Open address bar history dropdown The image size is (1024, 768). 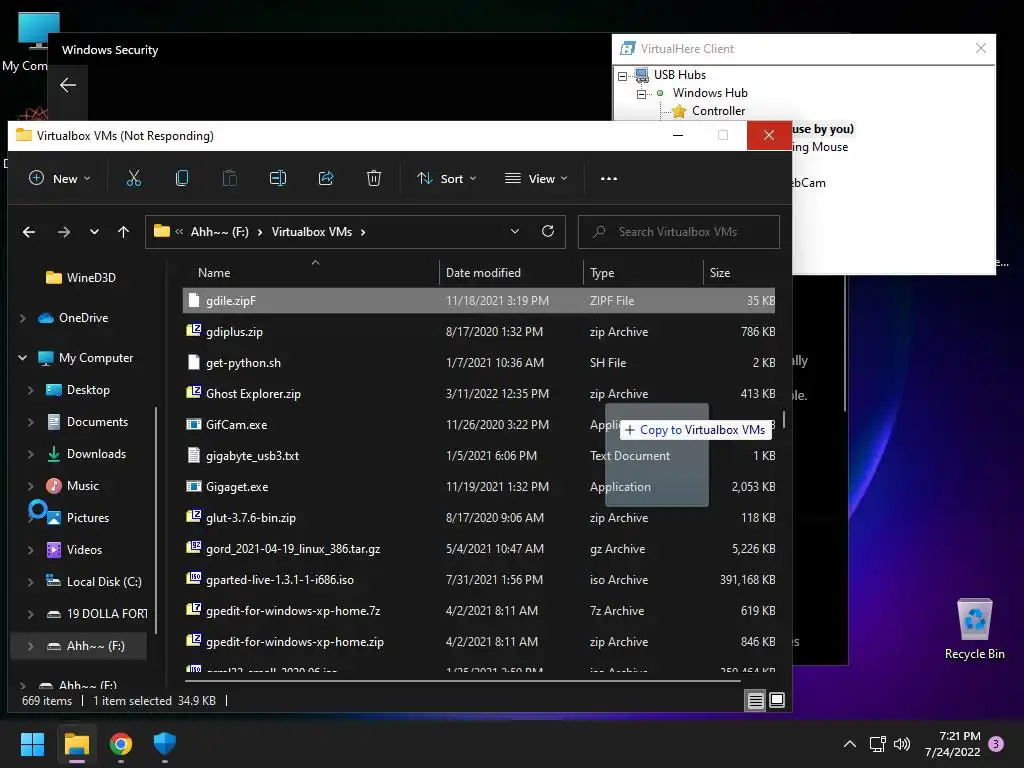click(515, 231)
